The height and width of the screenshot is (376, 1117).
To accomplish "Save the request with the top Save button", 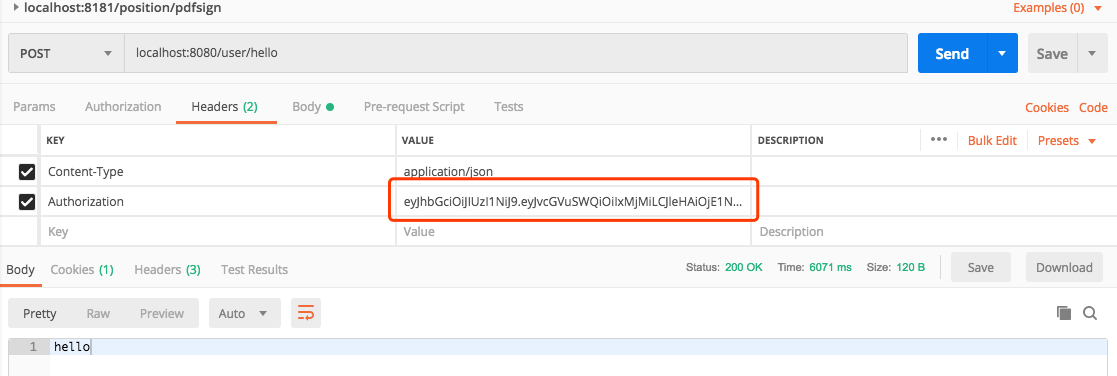I will click(1052, 53).
